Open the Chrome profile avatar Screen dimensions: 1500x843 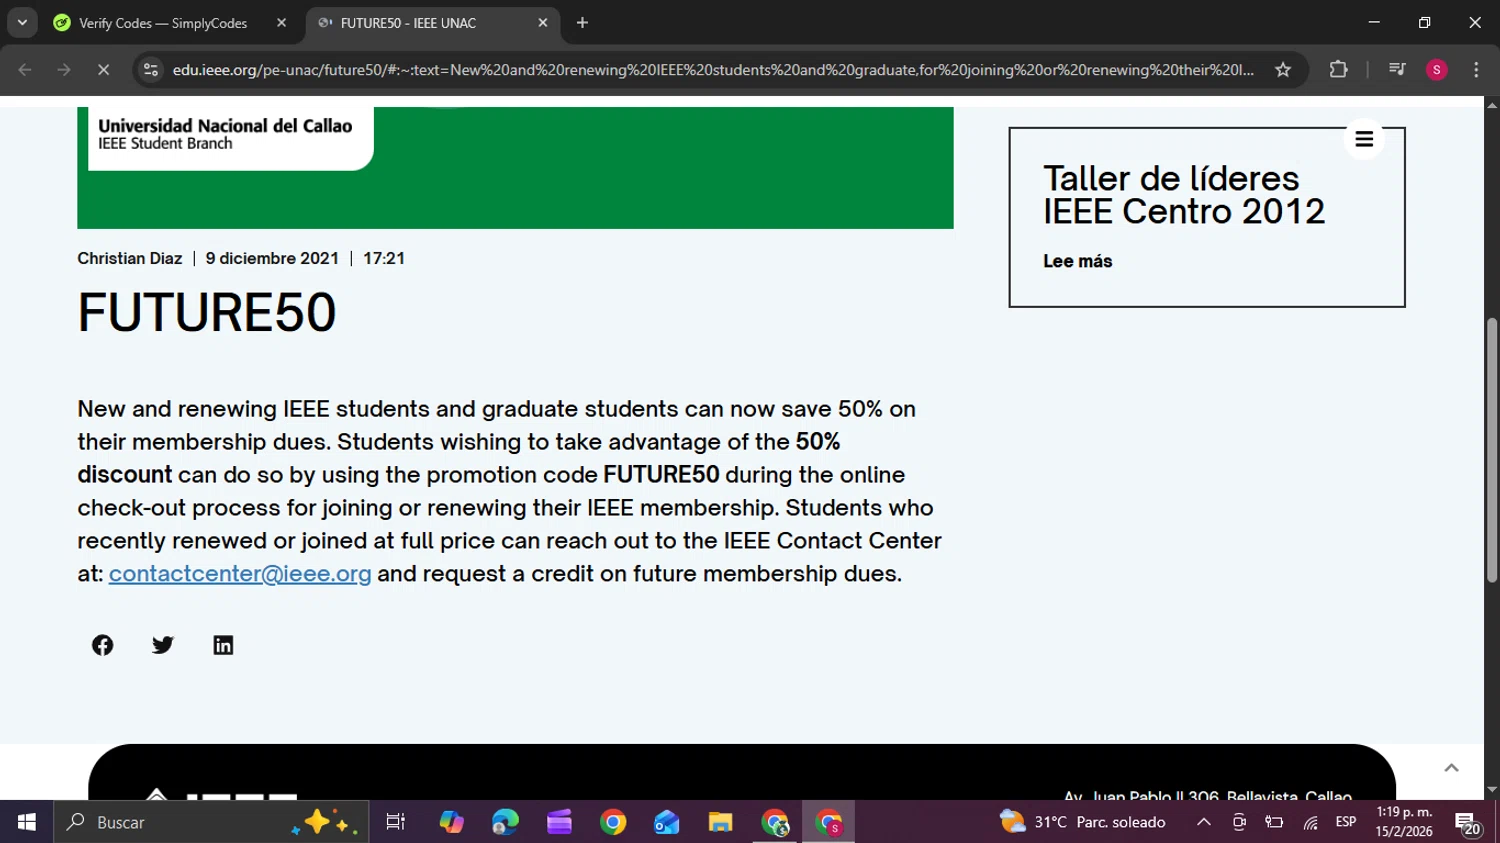1437,70
